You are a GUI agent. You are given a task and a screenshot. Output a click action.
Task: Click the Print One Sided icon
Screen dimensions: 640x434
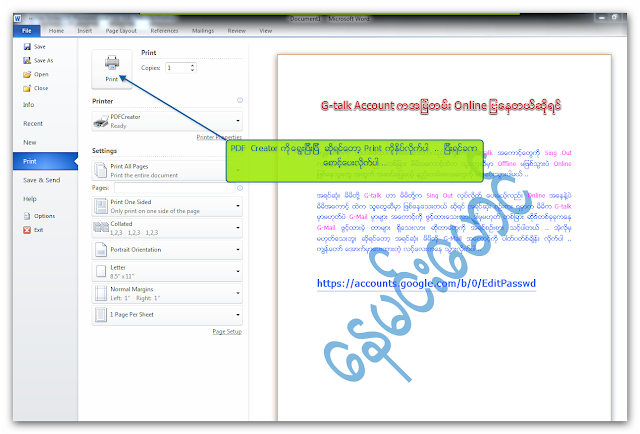(100, 206)
